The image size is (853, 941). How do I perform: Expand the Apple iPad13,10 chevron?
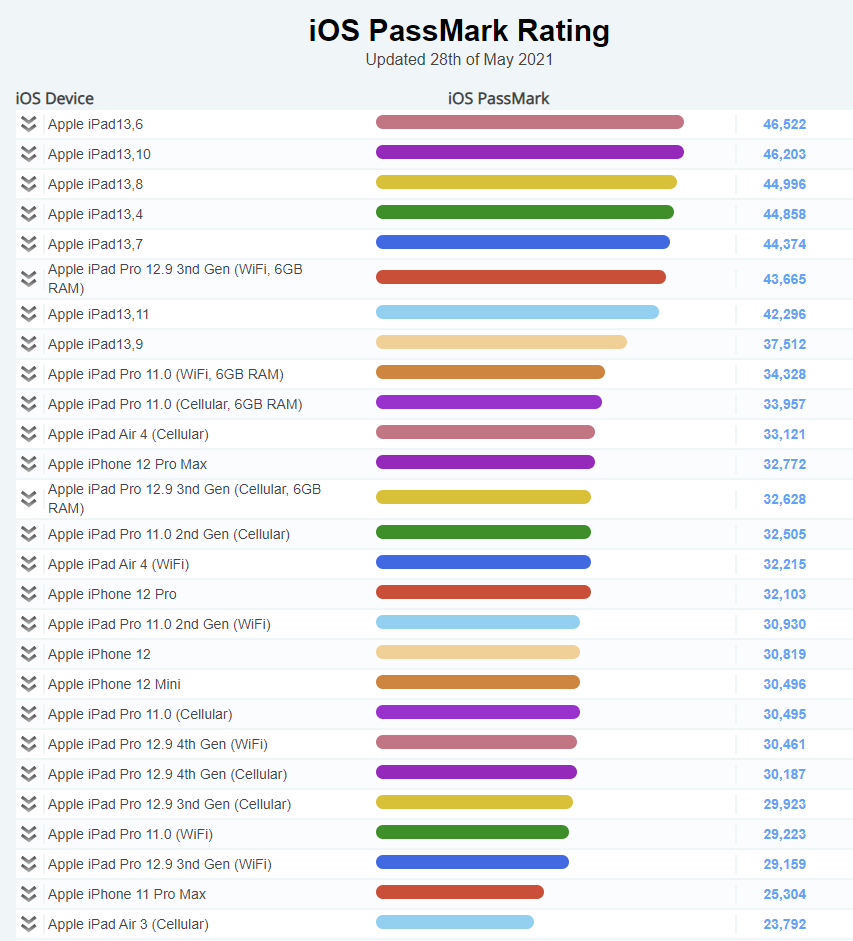coord(28,154)
